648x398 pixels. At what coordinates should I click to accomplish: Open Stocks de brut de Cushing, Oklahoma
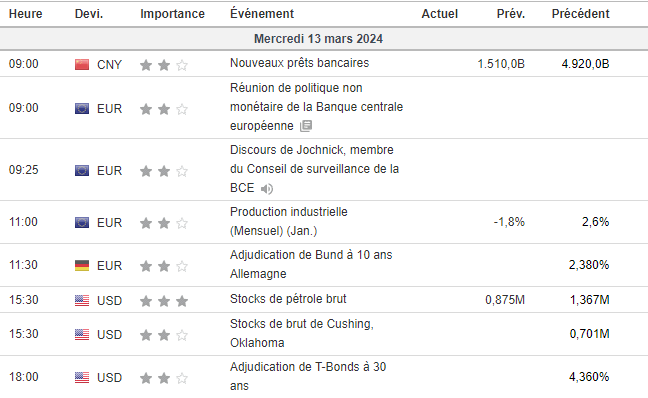(302, 333)
